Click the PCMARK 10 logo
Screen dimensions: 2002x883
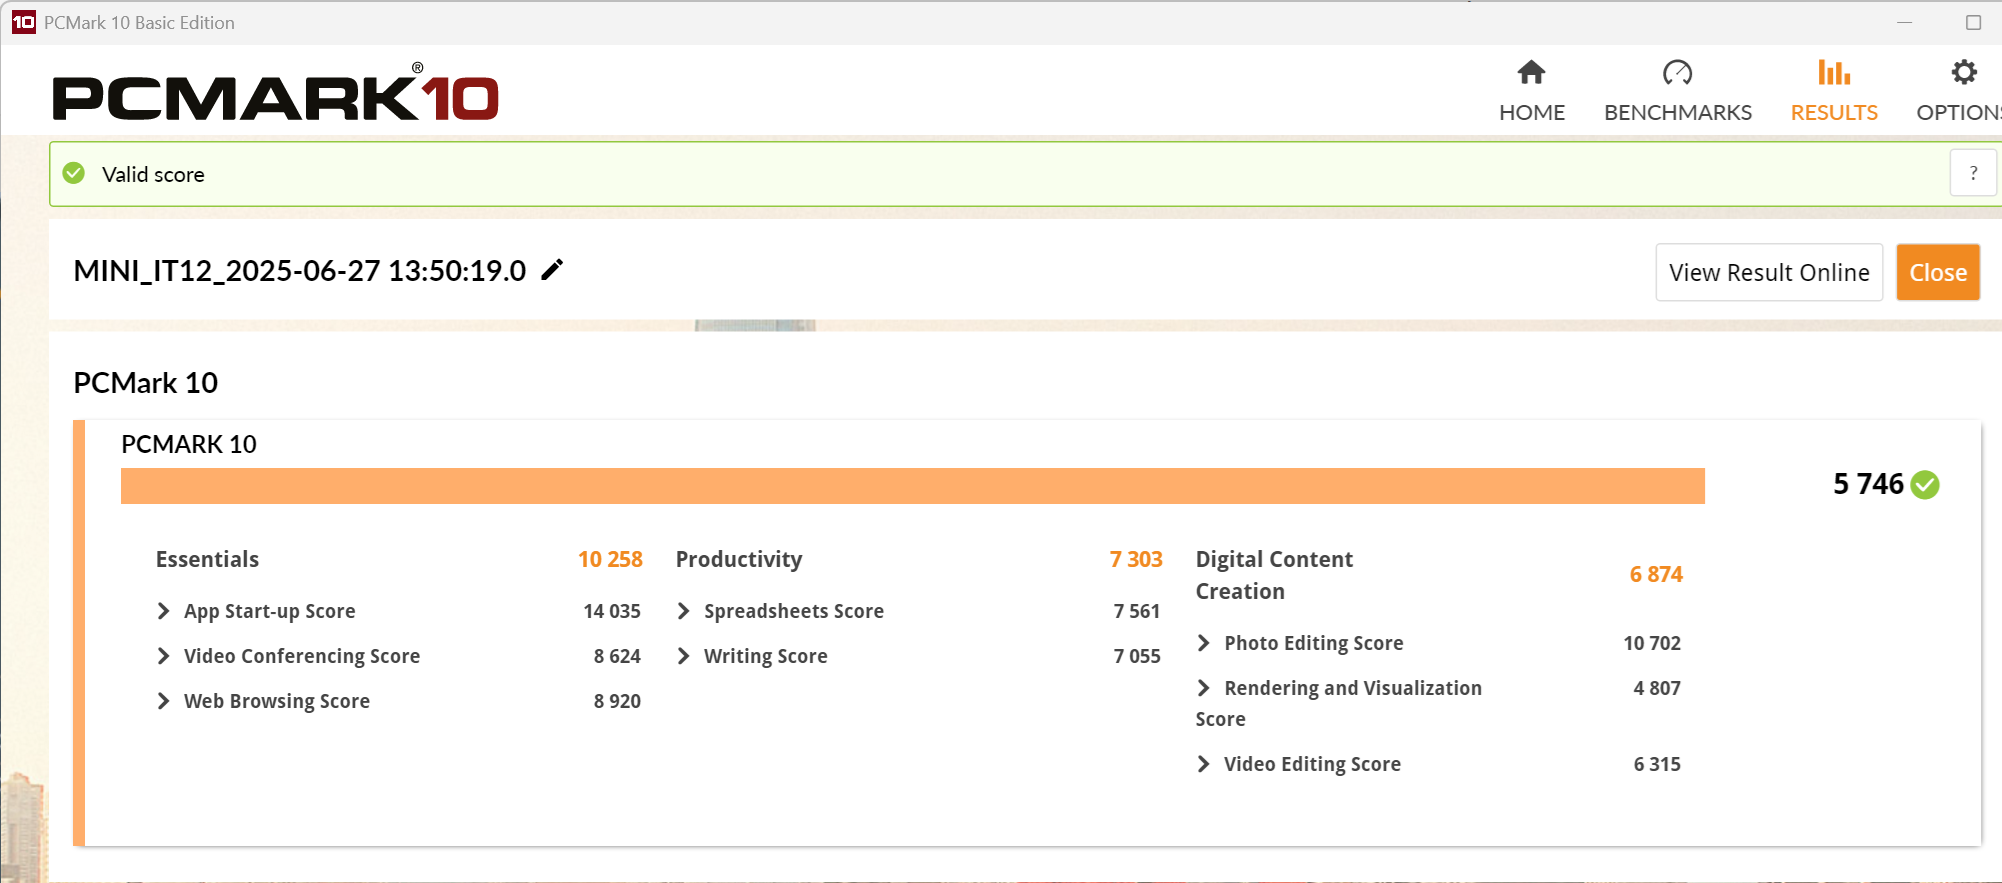275,94
